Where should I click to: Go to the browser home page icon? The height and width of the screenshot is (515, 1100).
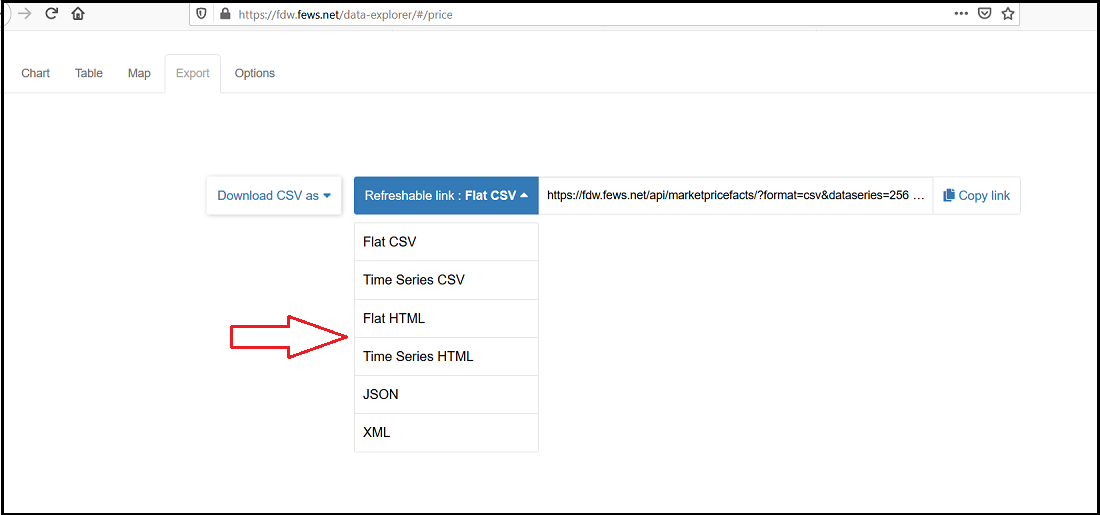(x=78, y=14)
